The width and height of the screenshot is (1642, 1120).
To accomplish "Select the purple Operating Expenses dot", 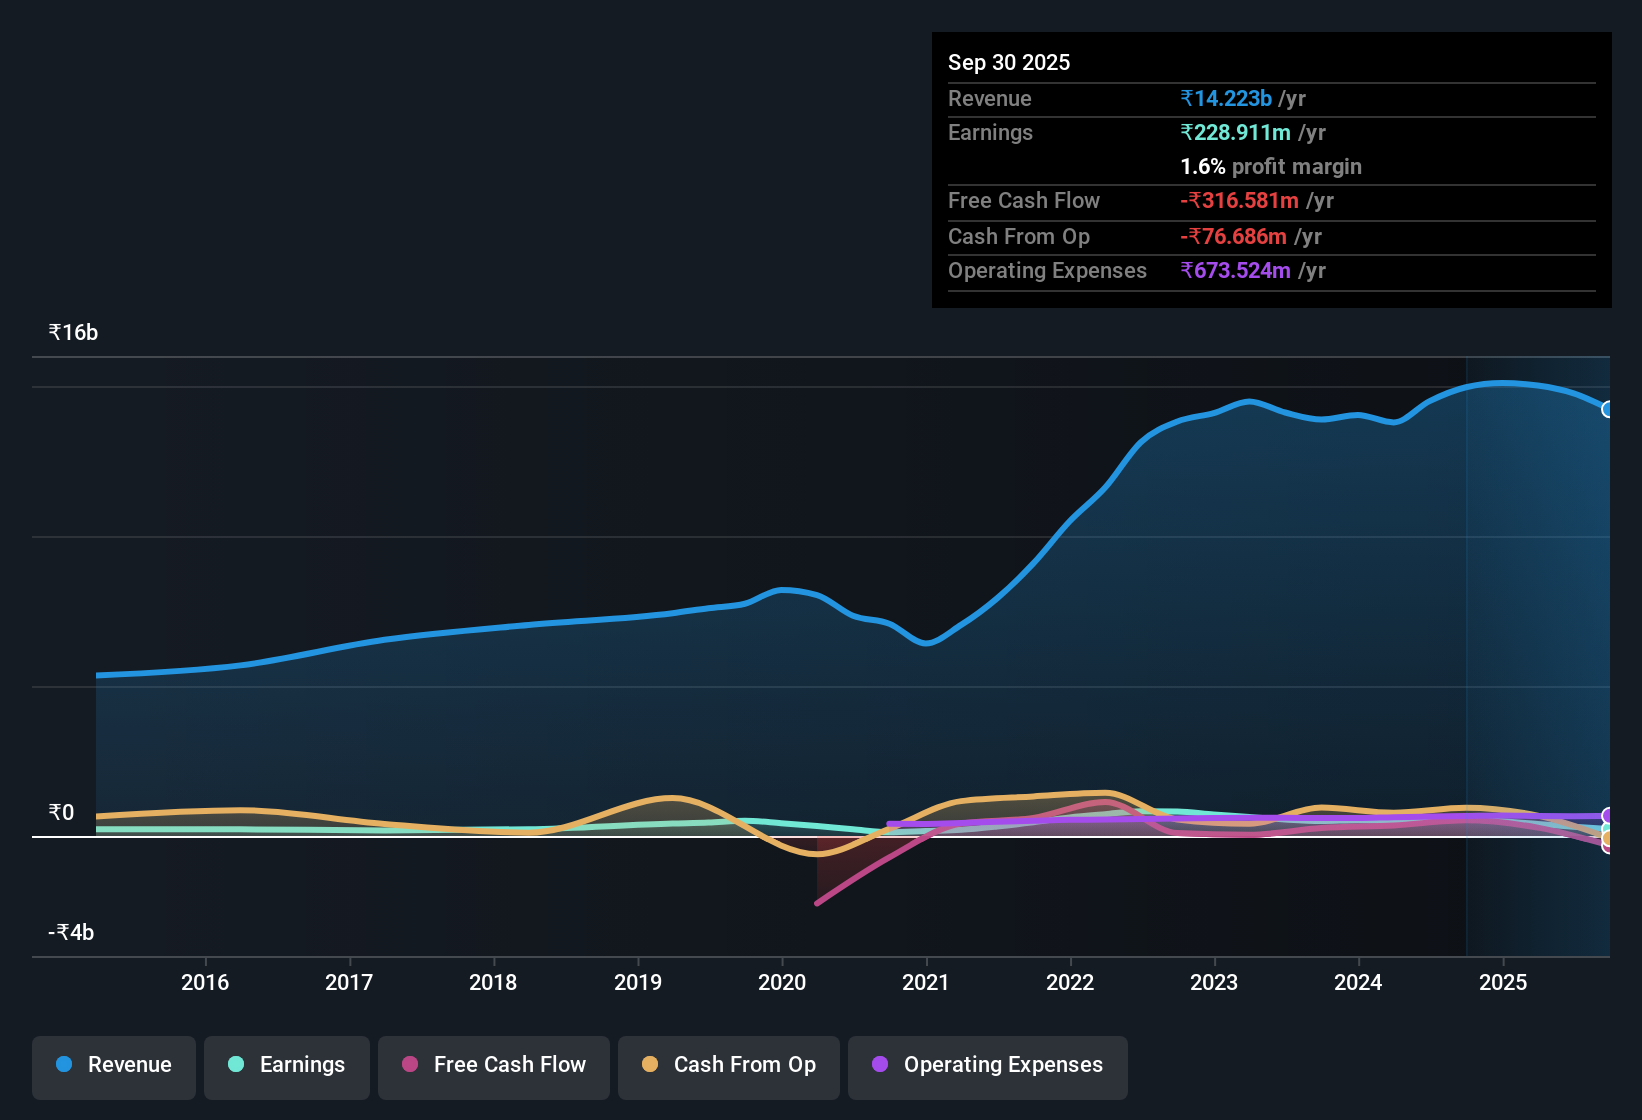I will [x=879, y=1065].
